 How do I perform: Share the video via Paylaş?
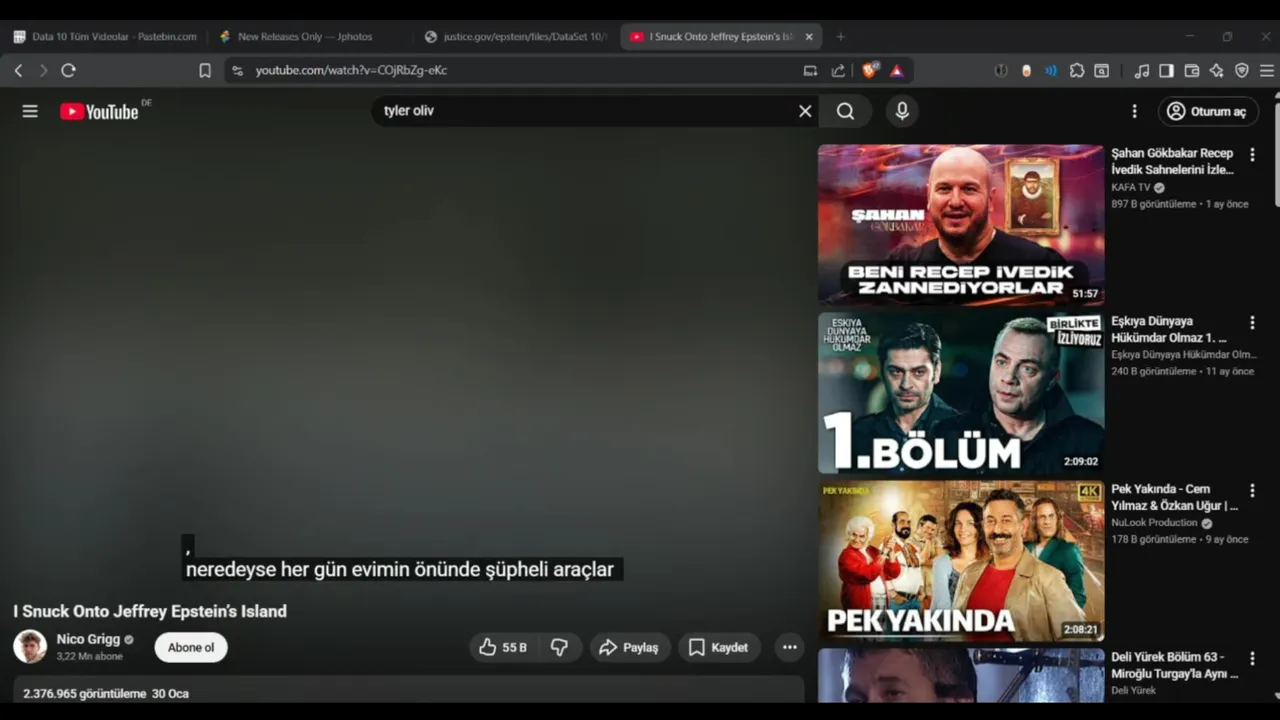coord(630,647)
